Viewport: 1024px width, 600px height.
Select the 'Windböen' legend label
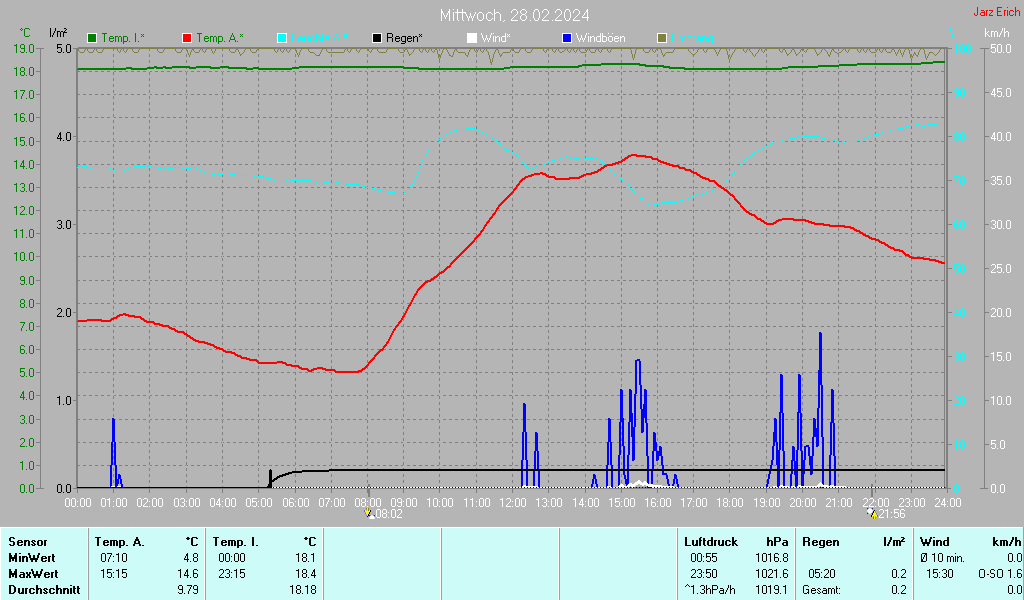[x=600, y=39]
